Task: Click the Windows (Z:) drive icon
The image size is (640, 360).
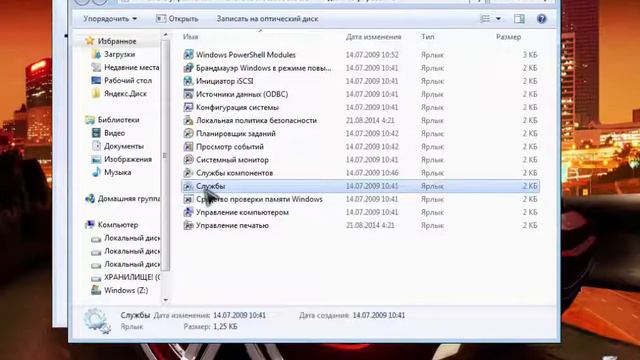Action: [x=96, y=290]
